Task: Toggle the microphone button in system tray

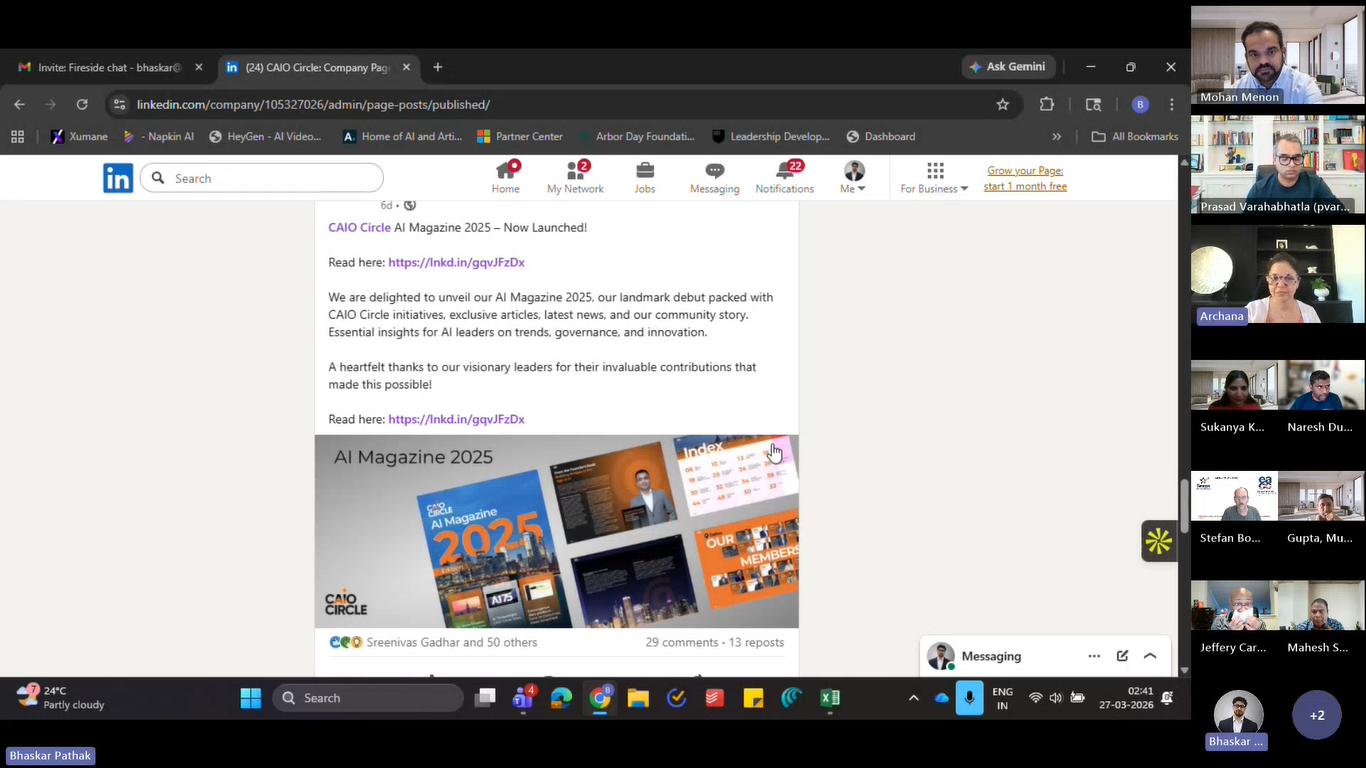Action: pyautogui.click(x=969, y=698)
